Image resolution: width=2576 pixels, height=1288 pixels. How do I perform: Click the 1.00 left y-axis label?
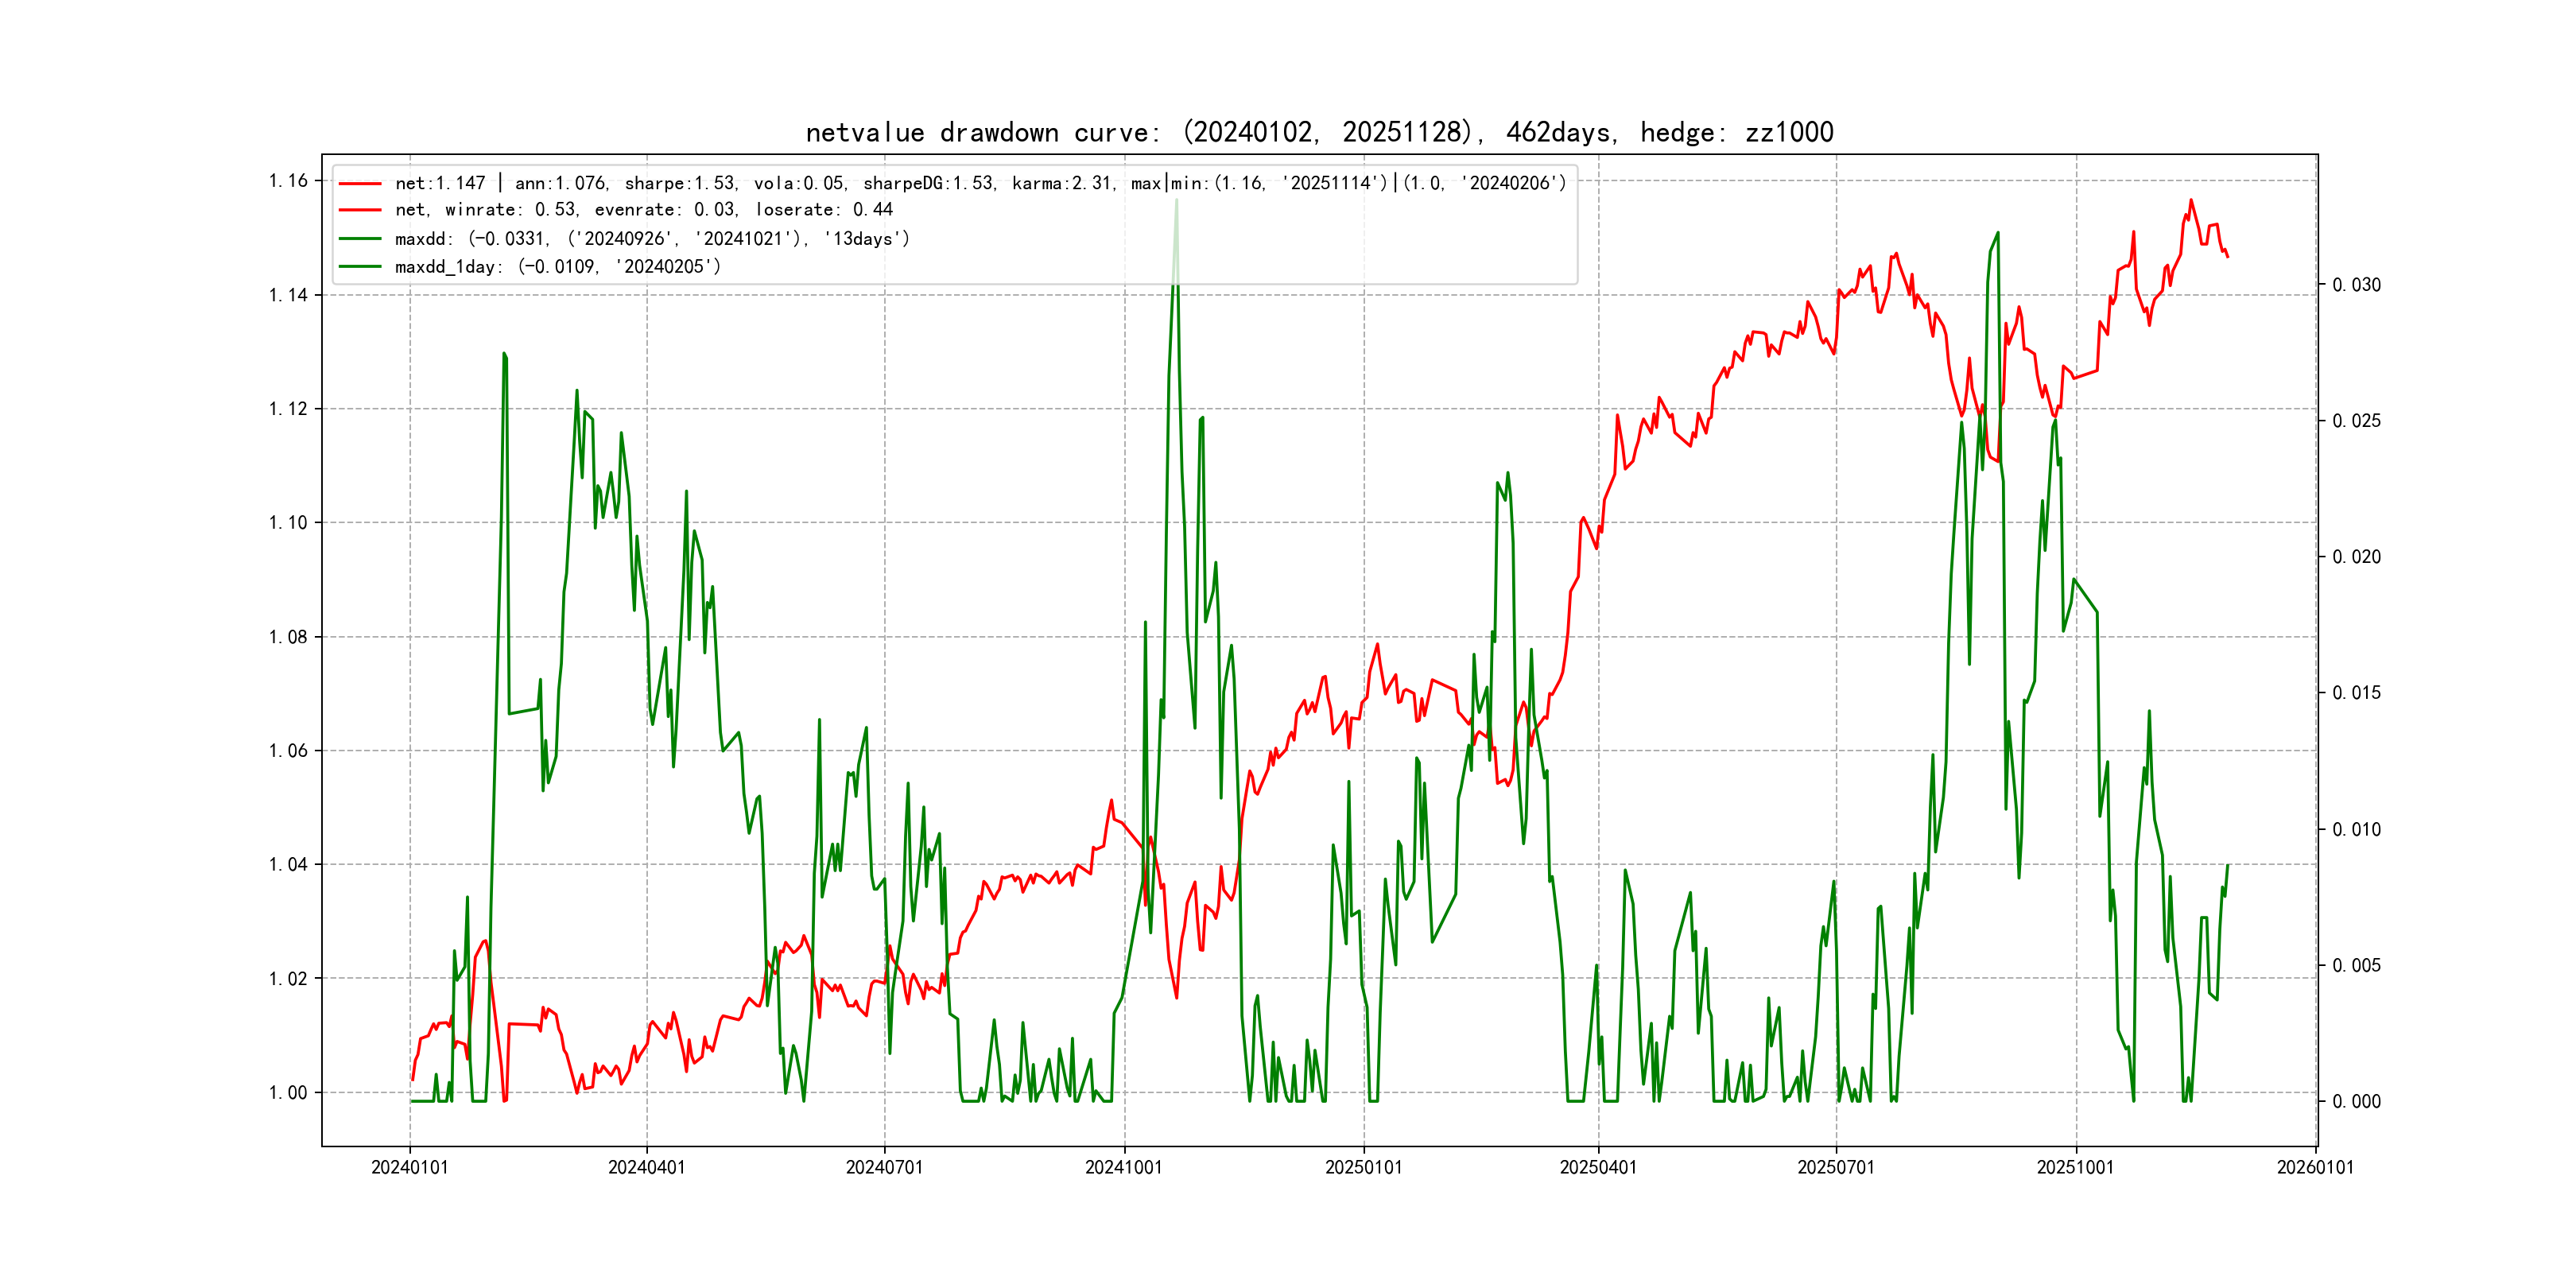(x=288, y=1093)
